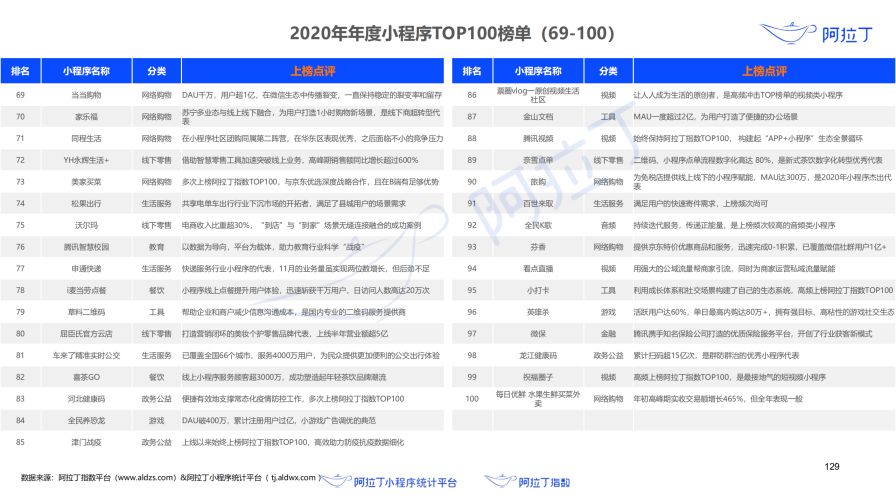This screenshot has height=504, width=896.
Task: Click the name cell 同程生活
Action: tap(86, 138)
